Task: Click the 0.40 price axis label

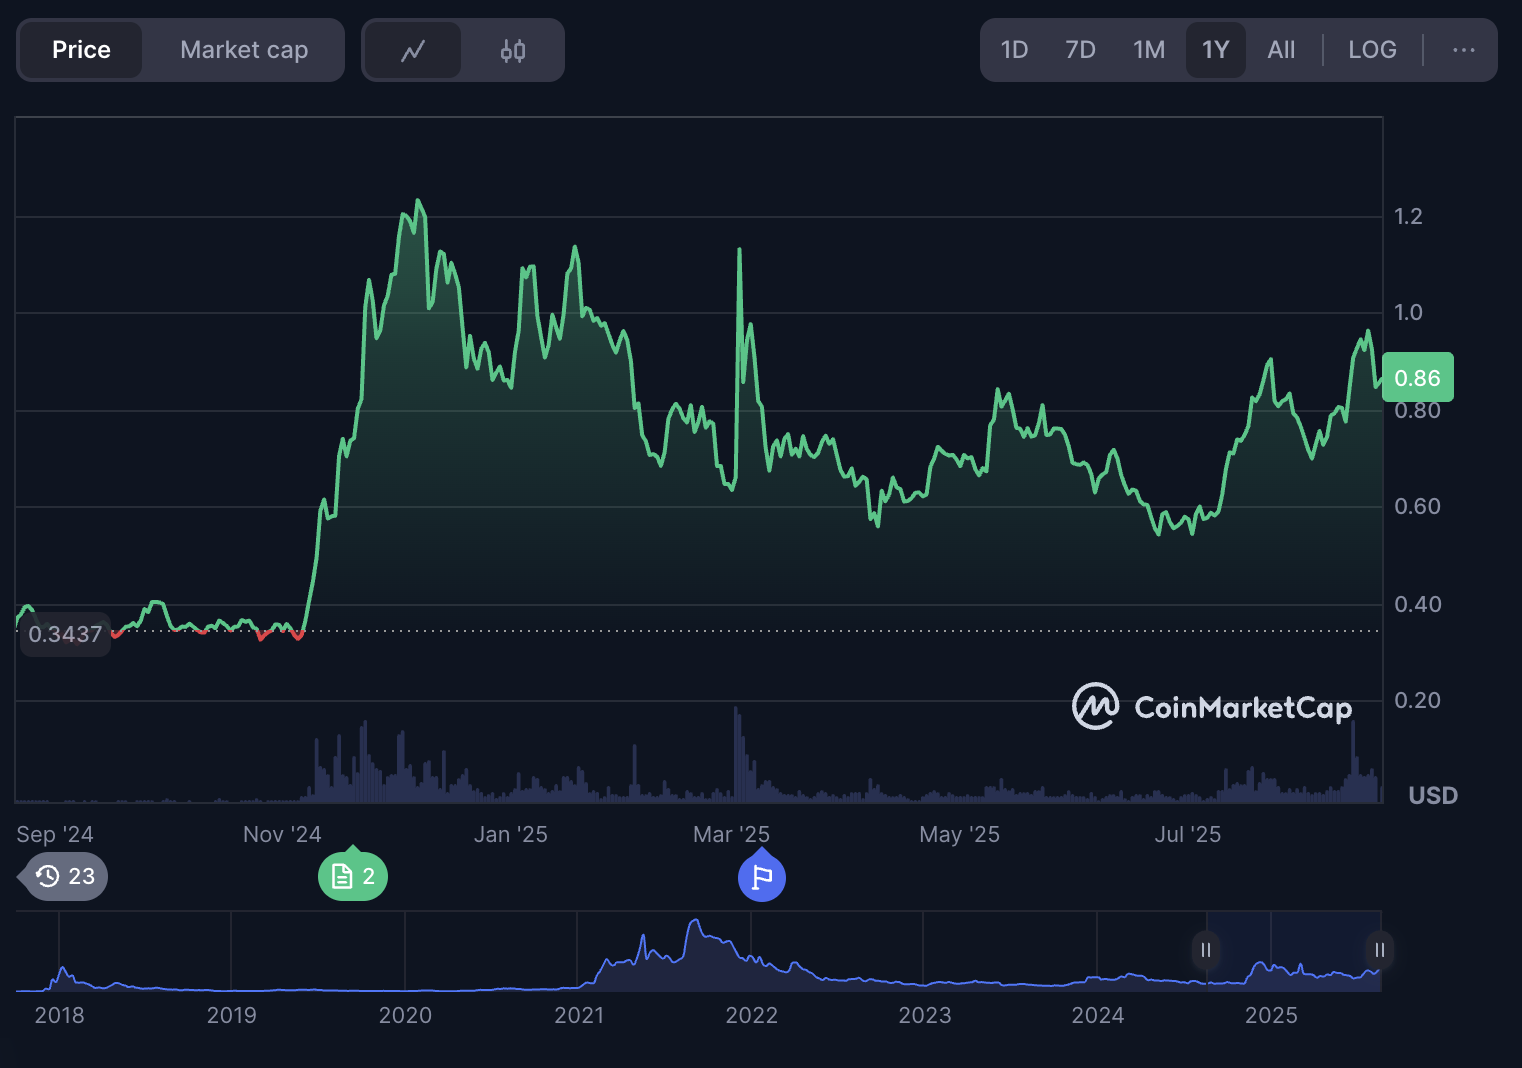Action: (1418, 604)
